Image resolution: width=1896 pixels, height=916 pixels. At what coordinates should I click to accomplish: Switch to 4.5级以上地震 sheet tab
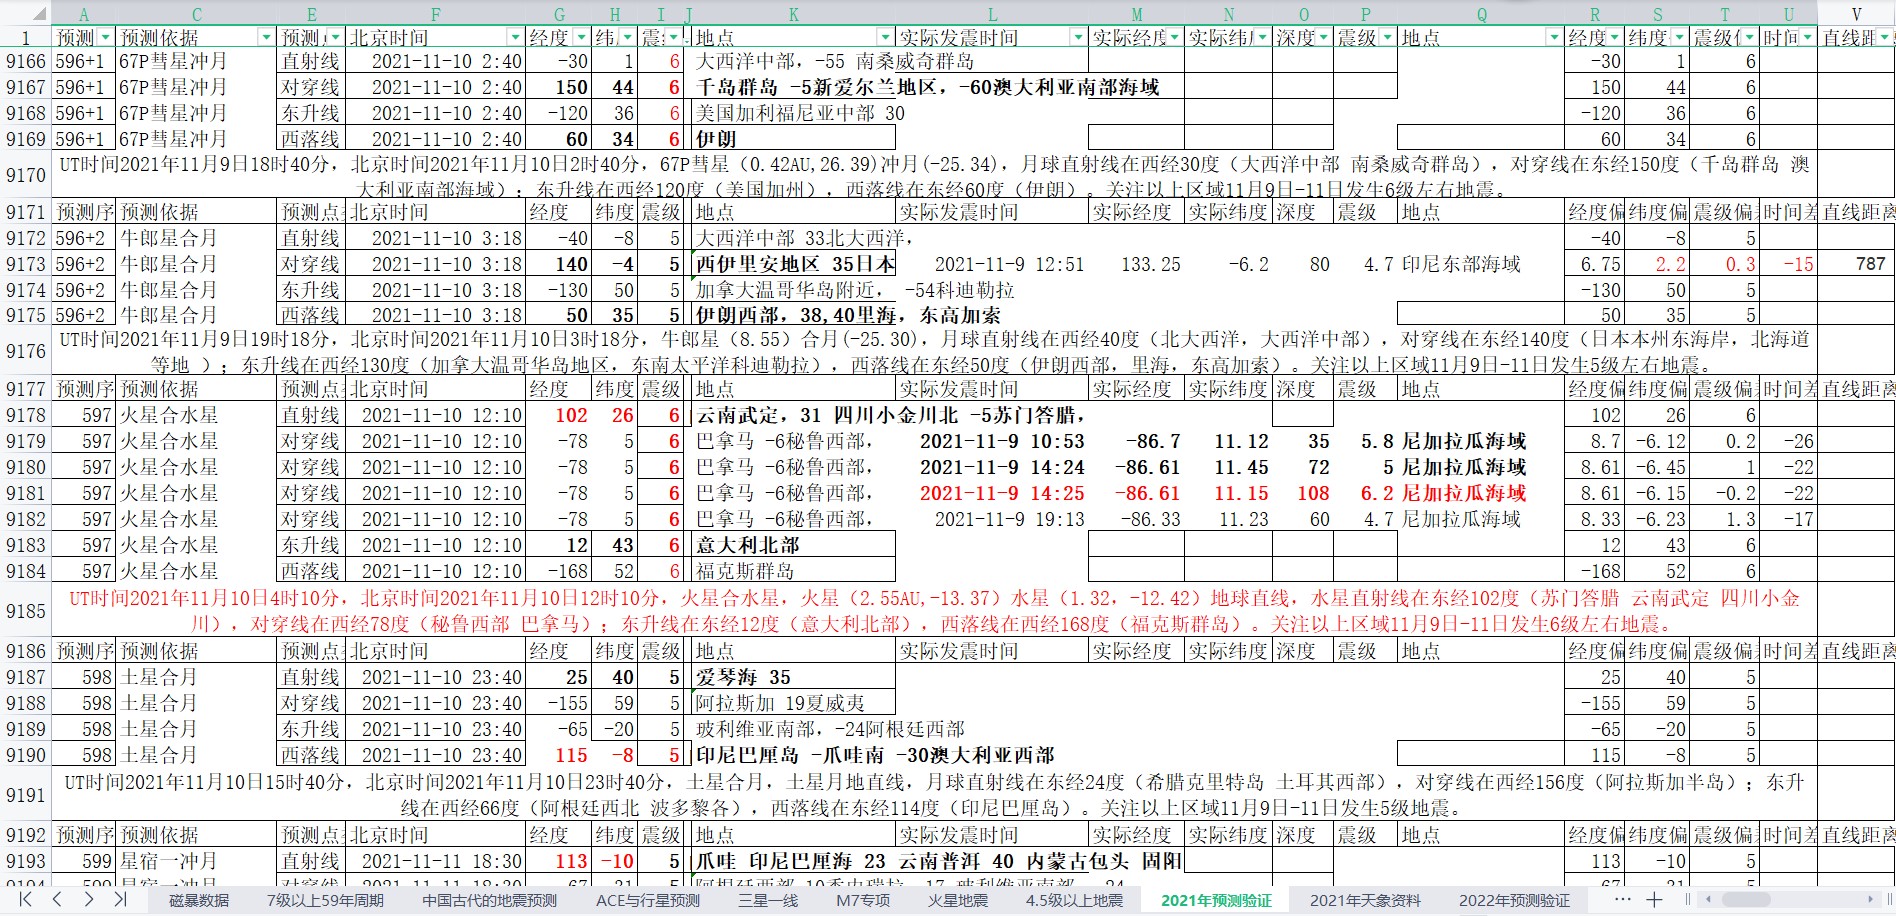point(1073,900)
